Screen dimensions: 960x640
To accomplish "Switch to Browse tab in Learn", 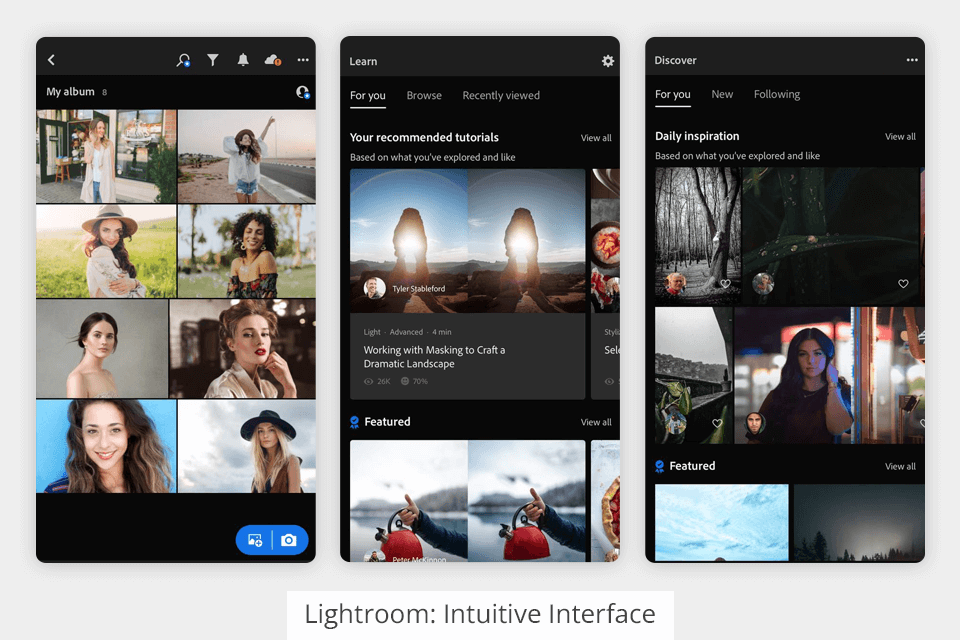I will [424, 95].
